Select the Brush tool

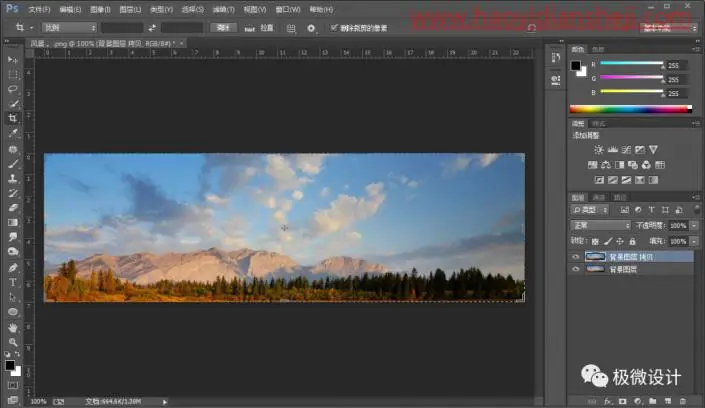(13, 164)
